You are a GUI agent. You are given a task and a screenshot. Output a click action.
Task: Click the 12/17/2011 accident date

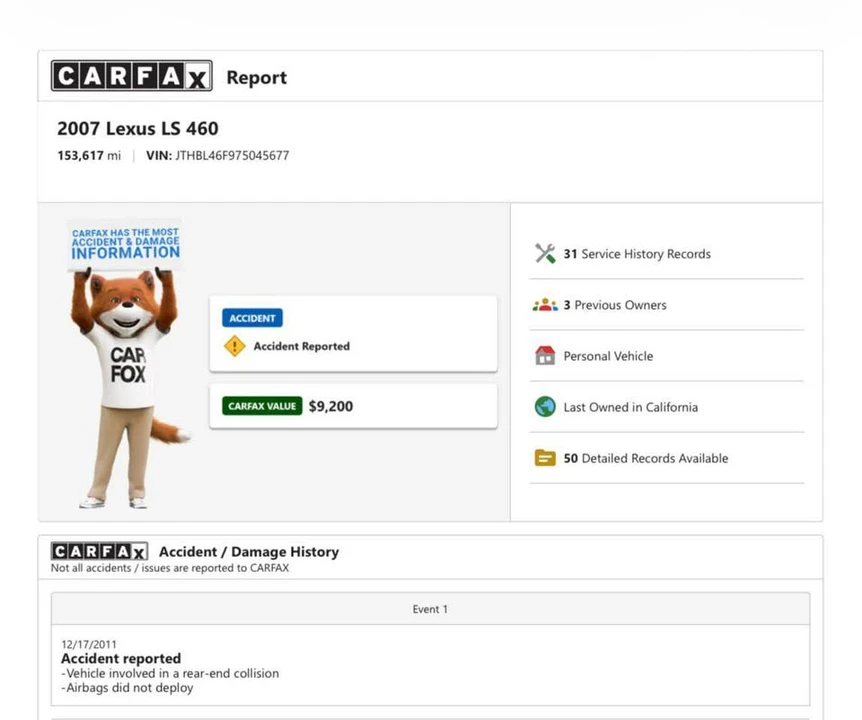(x=89, y=644)
